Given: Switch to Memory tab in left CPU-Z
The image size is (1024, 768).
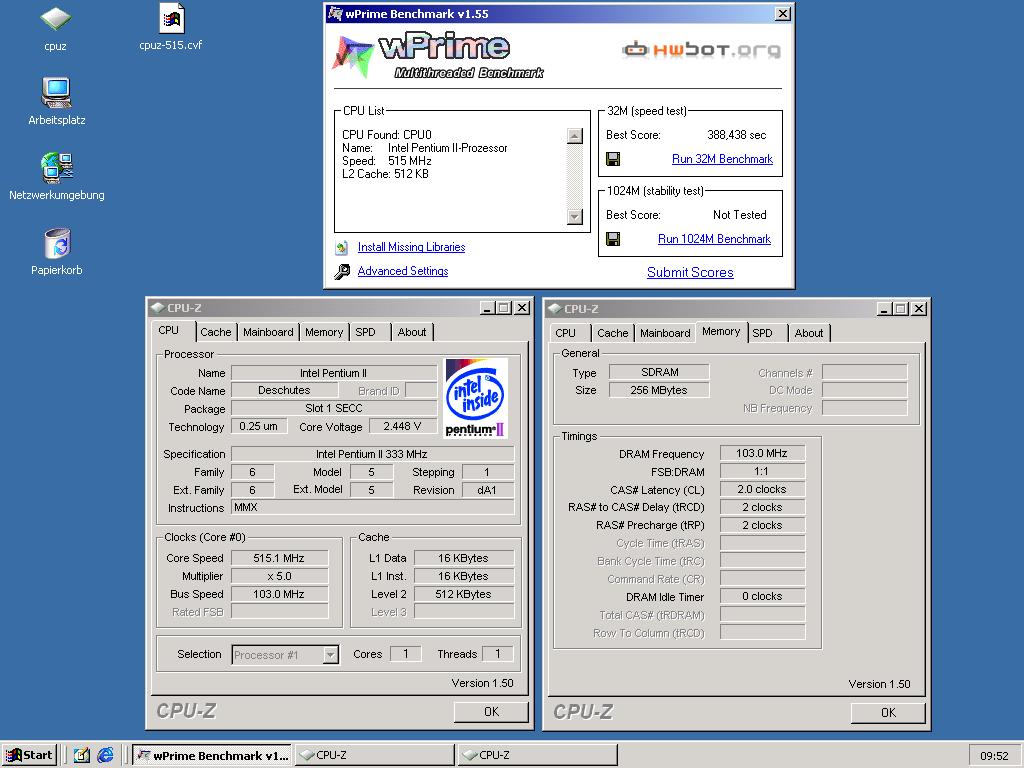Looking at the screenshot, I should [324, 332].
